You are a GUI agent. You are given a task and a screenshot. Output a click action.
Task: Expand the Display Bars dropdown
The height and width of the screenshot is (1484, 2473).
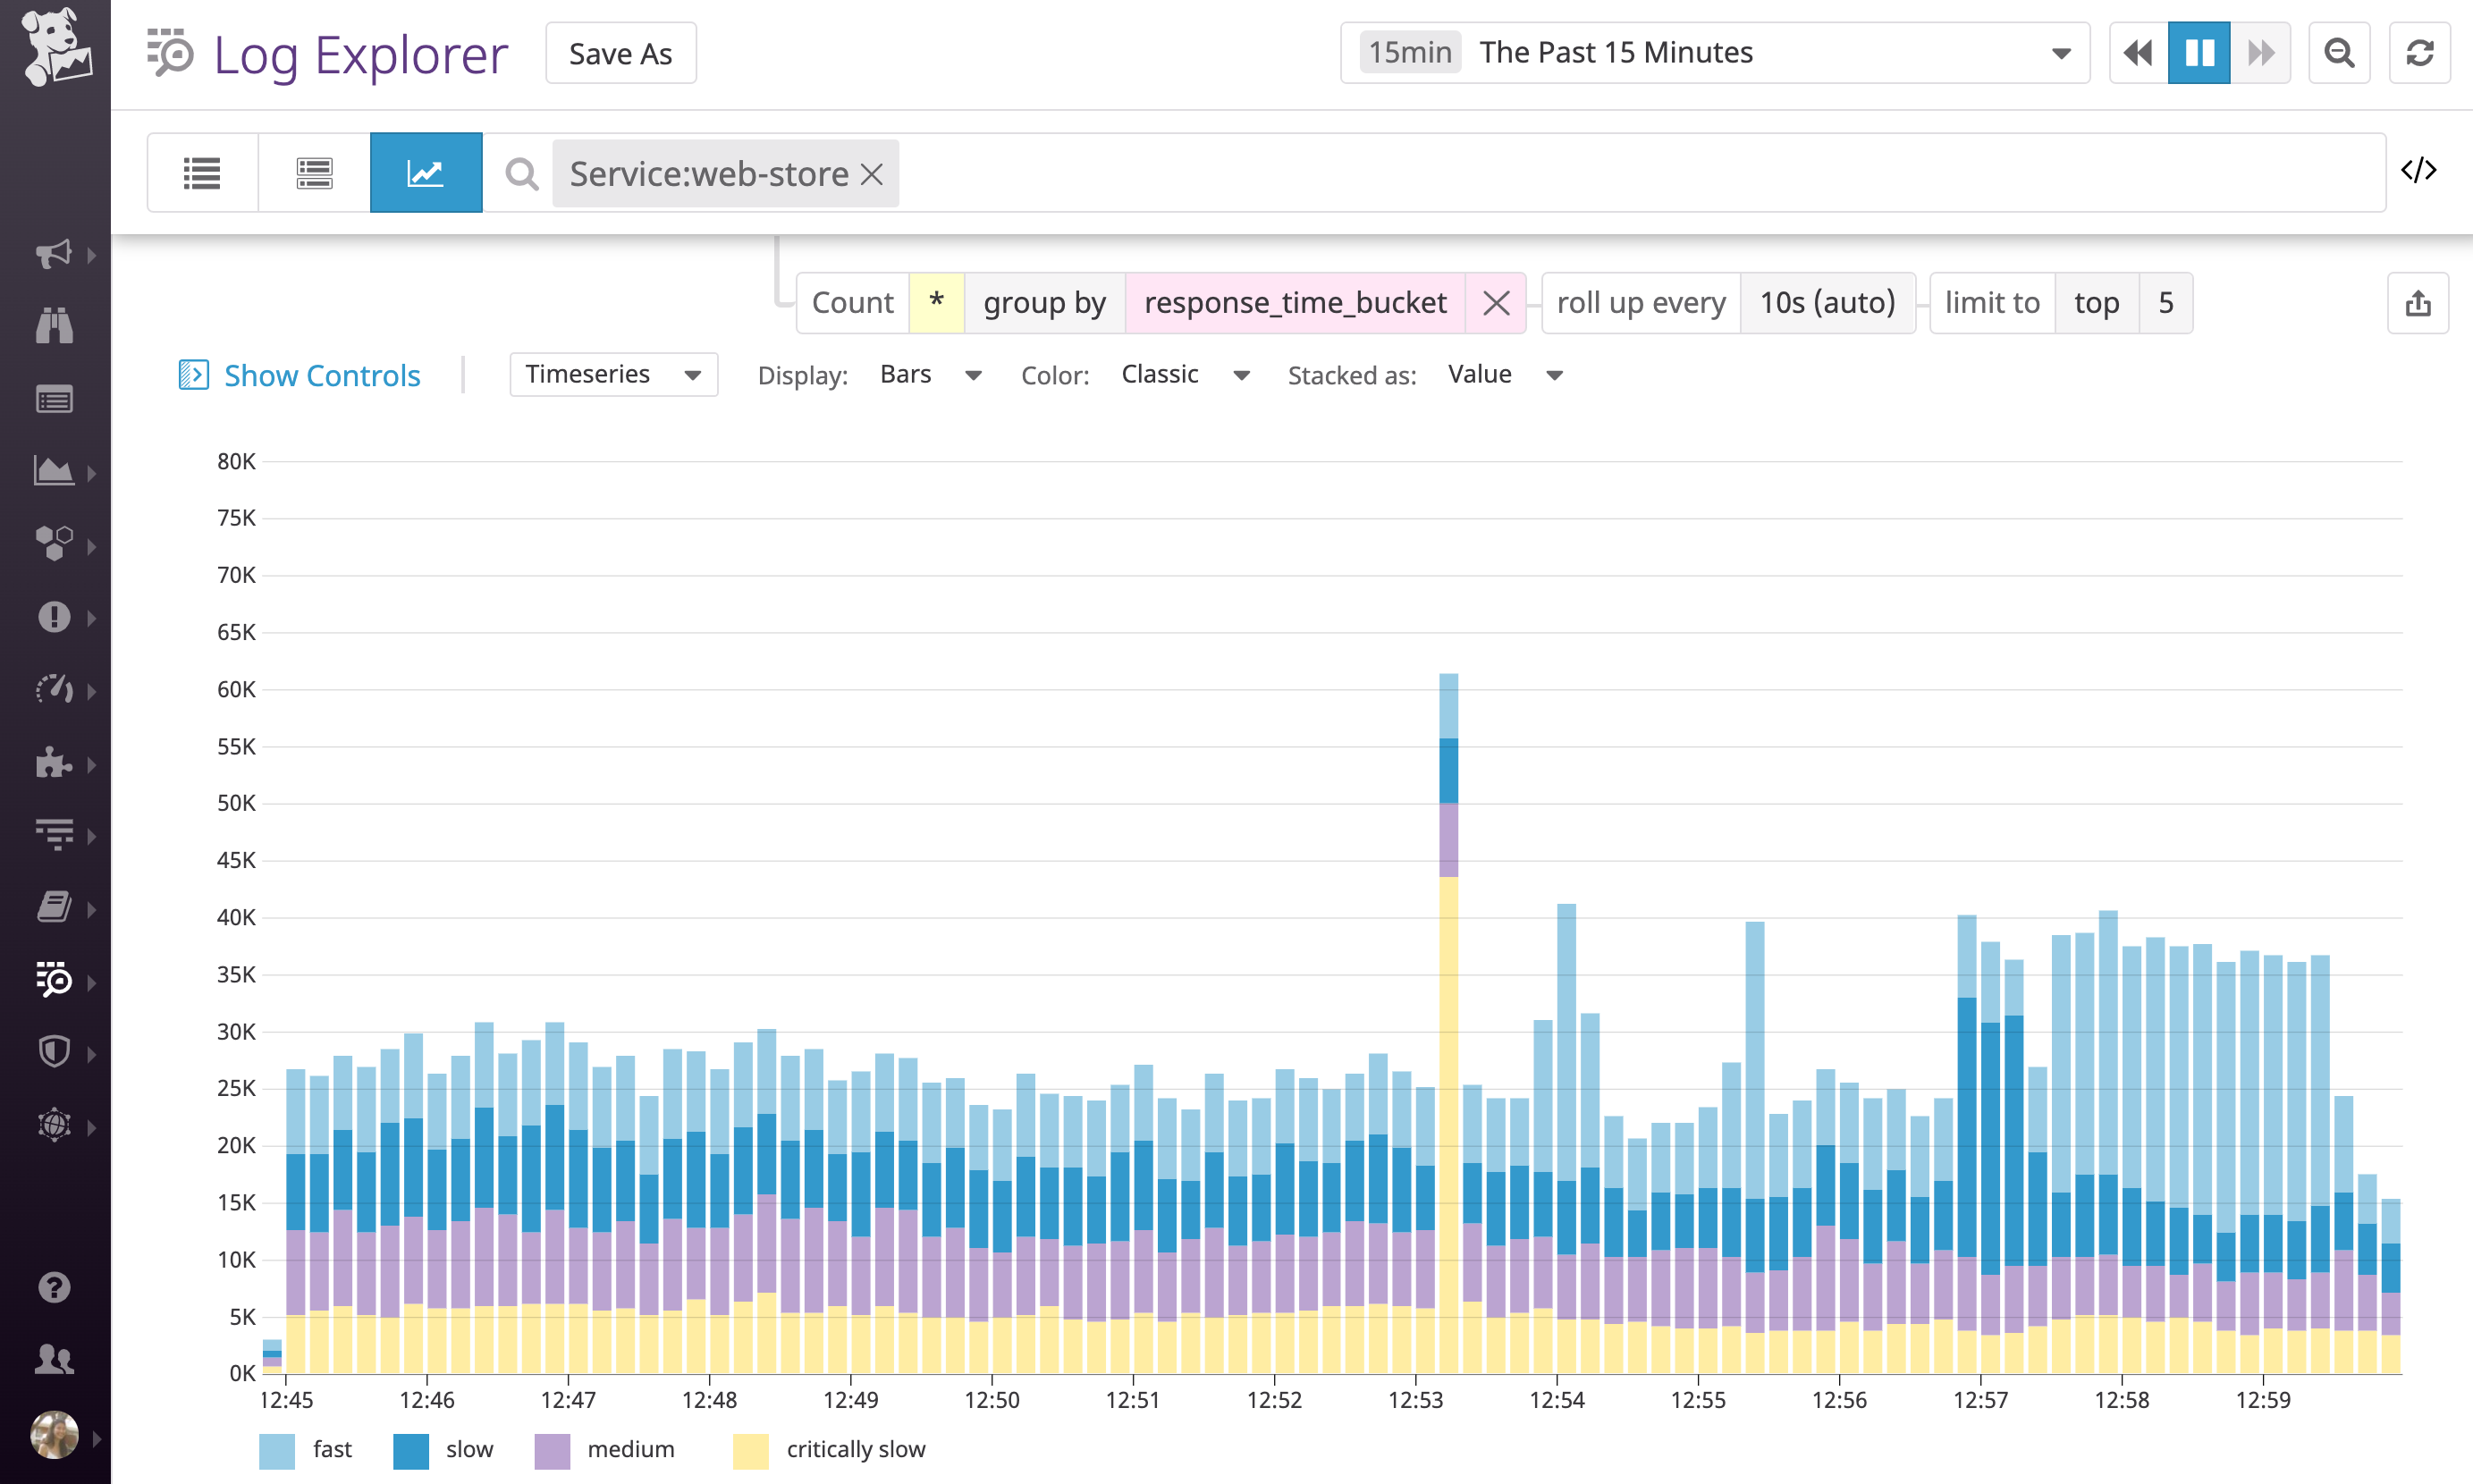pyautogui.click(x=930, y=374)
